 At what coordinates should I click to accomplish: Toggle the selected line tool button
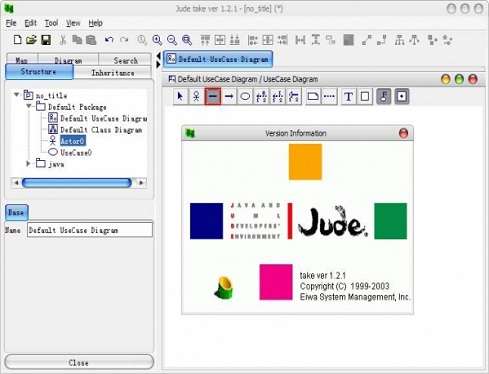coord(213,97)
